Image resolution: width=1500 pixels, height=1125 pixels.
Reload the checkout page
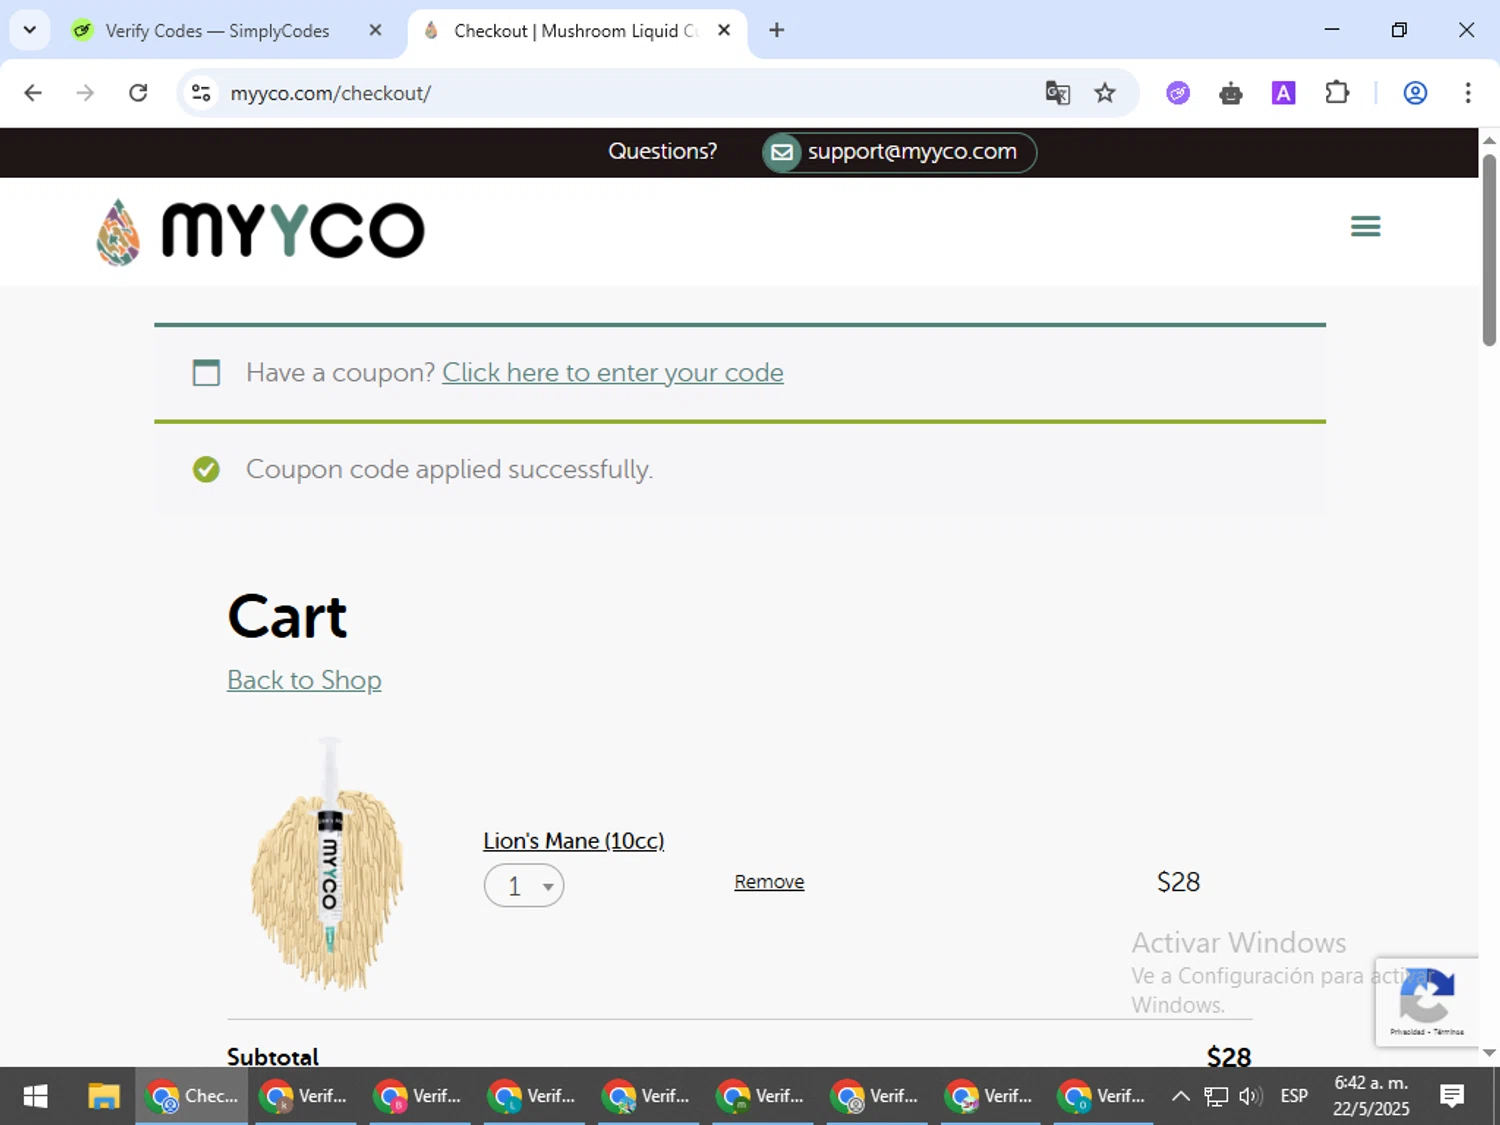tap(138, 93)
